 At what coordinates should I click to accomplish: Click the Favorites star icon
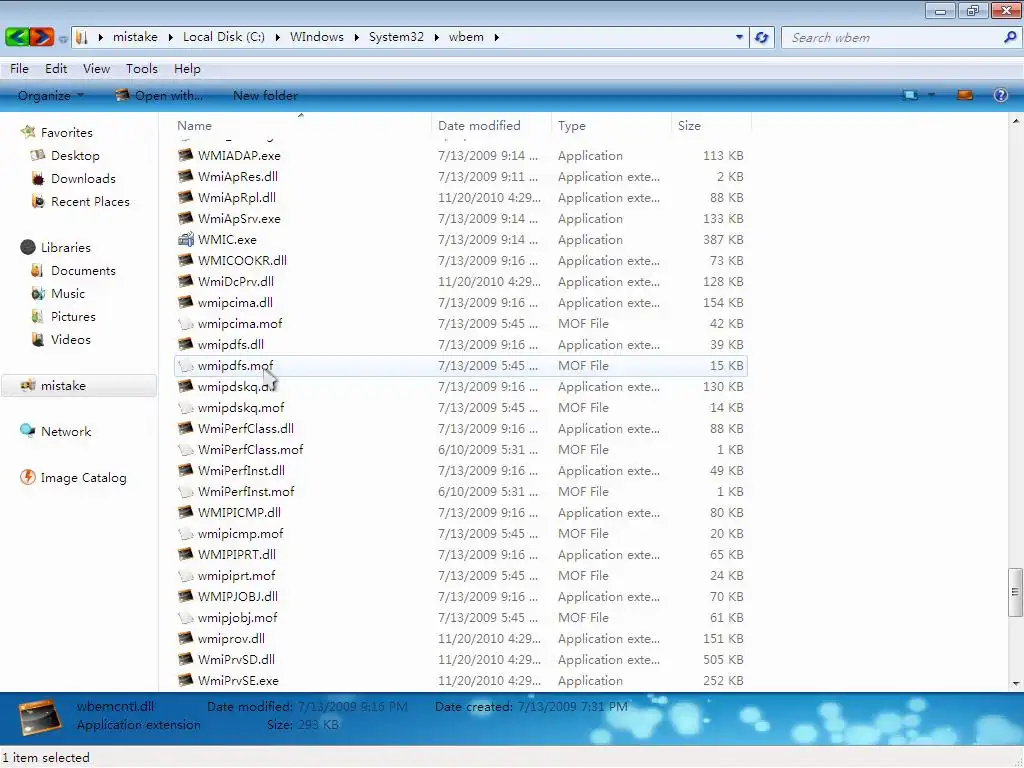(28, 133)
